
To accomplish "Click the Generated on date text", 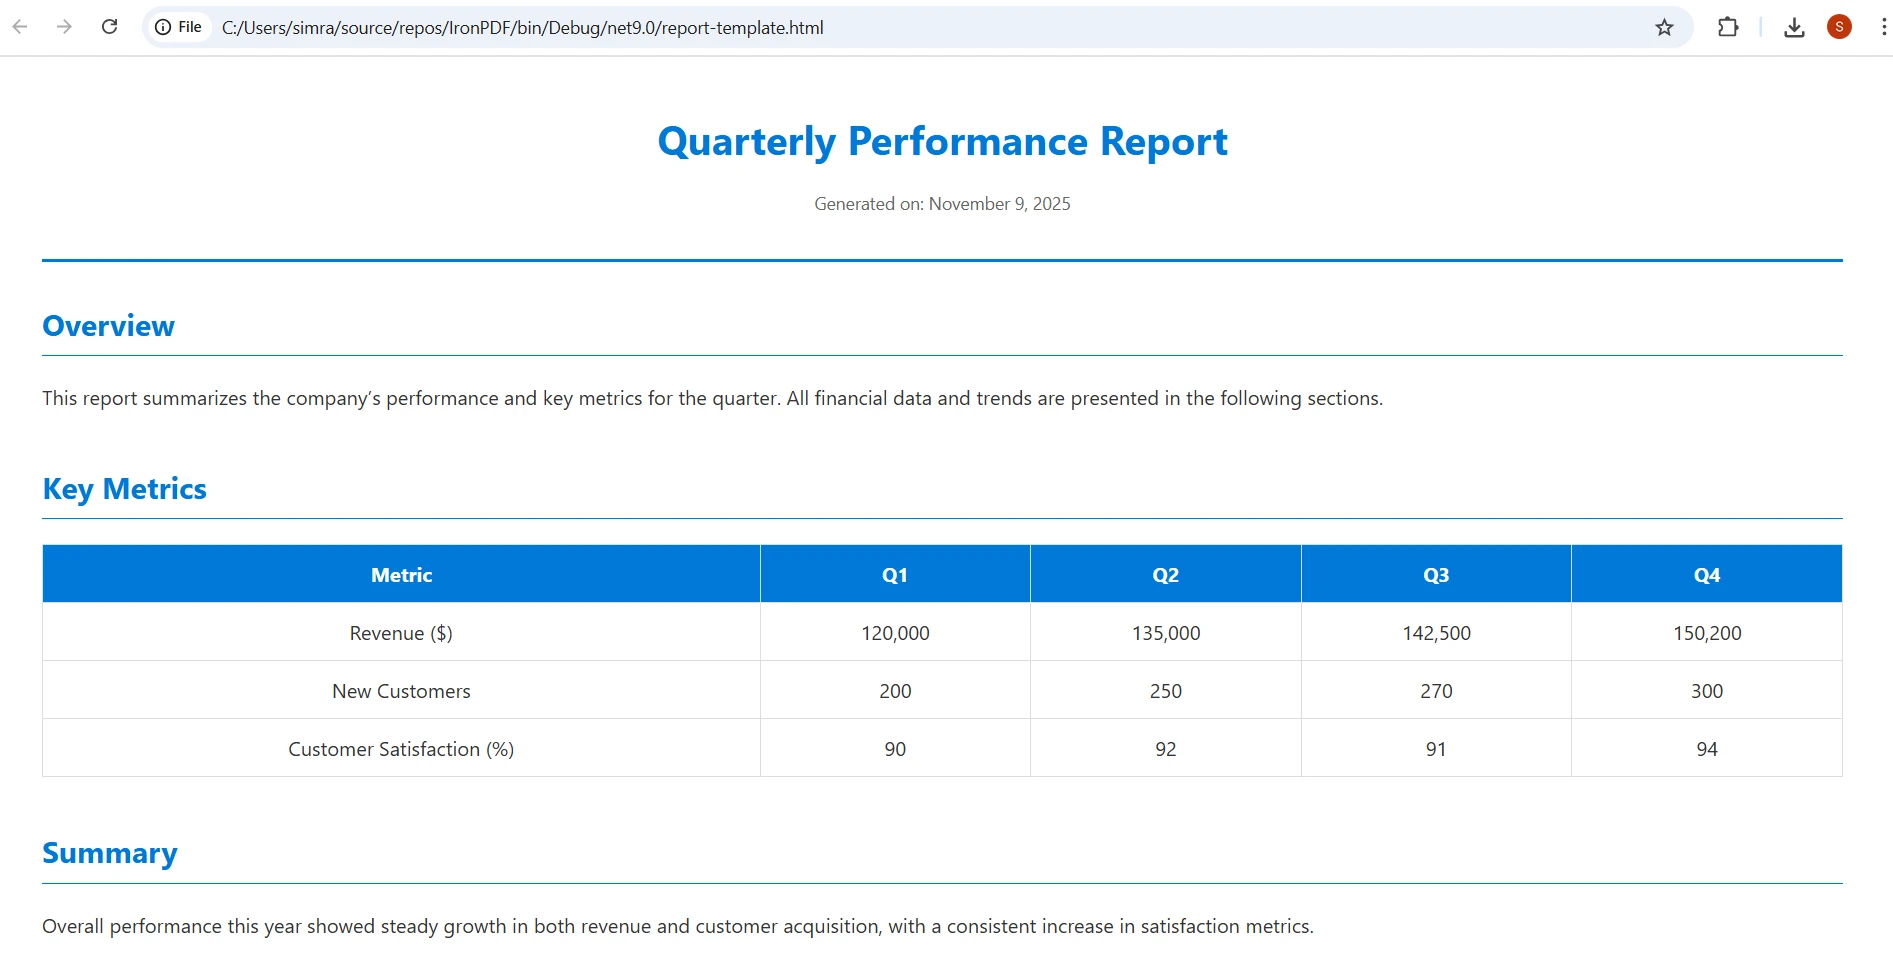I will pos(942,204).
